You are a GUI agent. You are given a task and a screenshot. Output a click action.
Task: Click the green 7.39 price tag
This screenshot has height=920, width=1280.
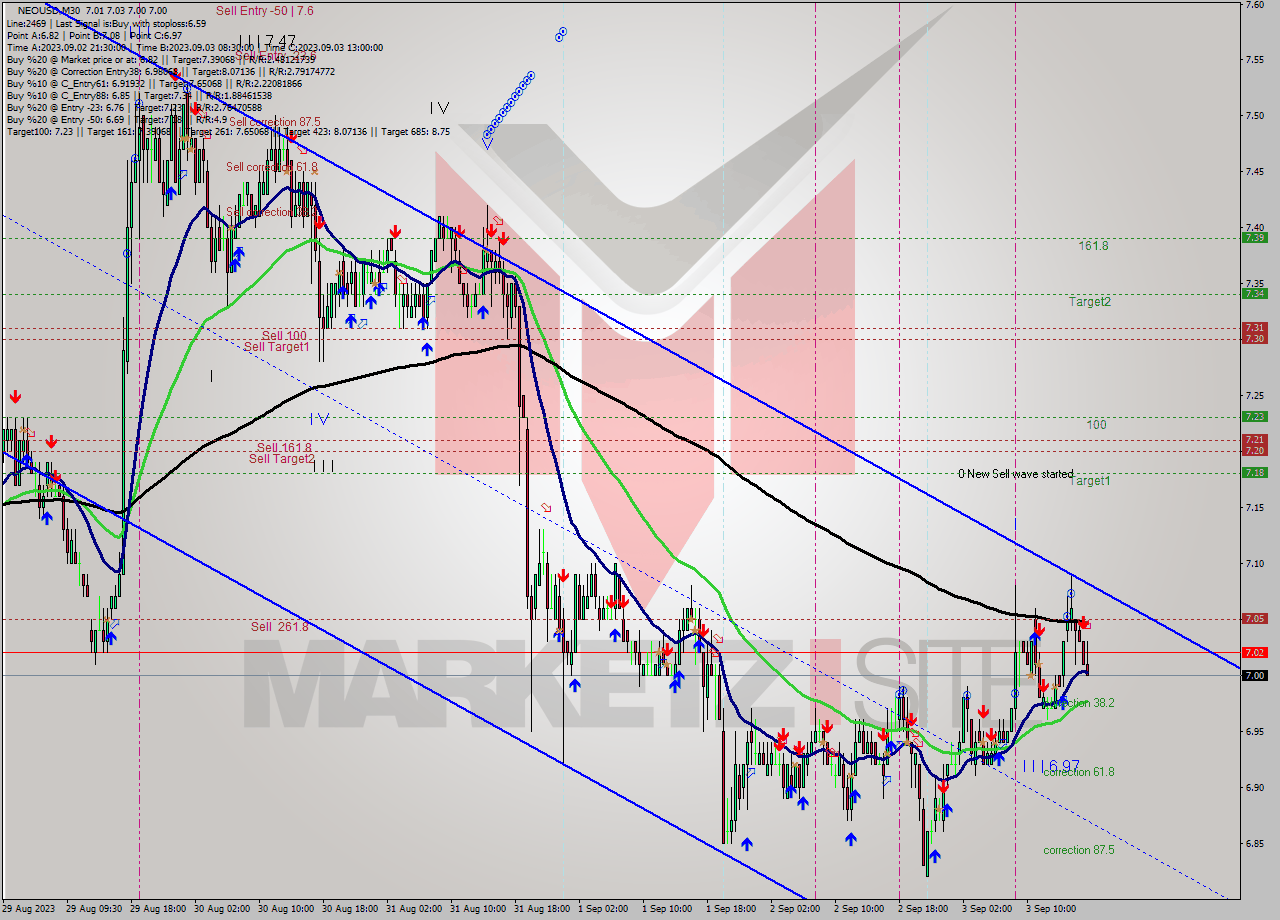(x=1254, y=238)
